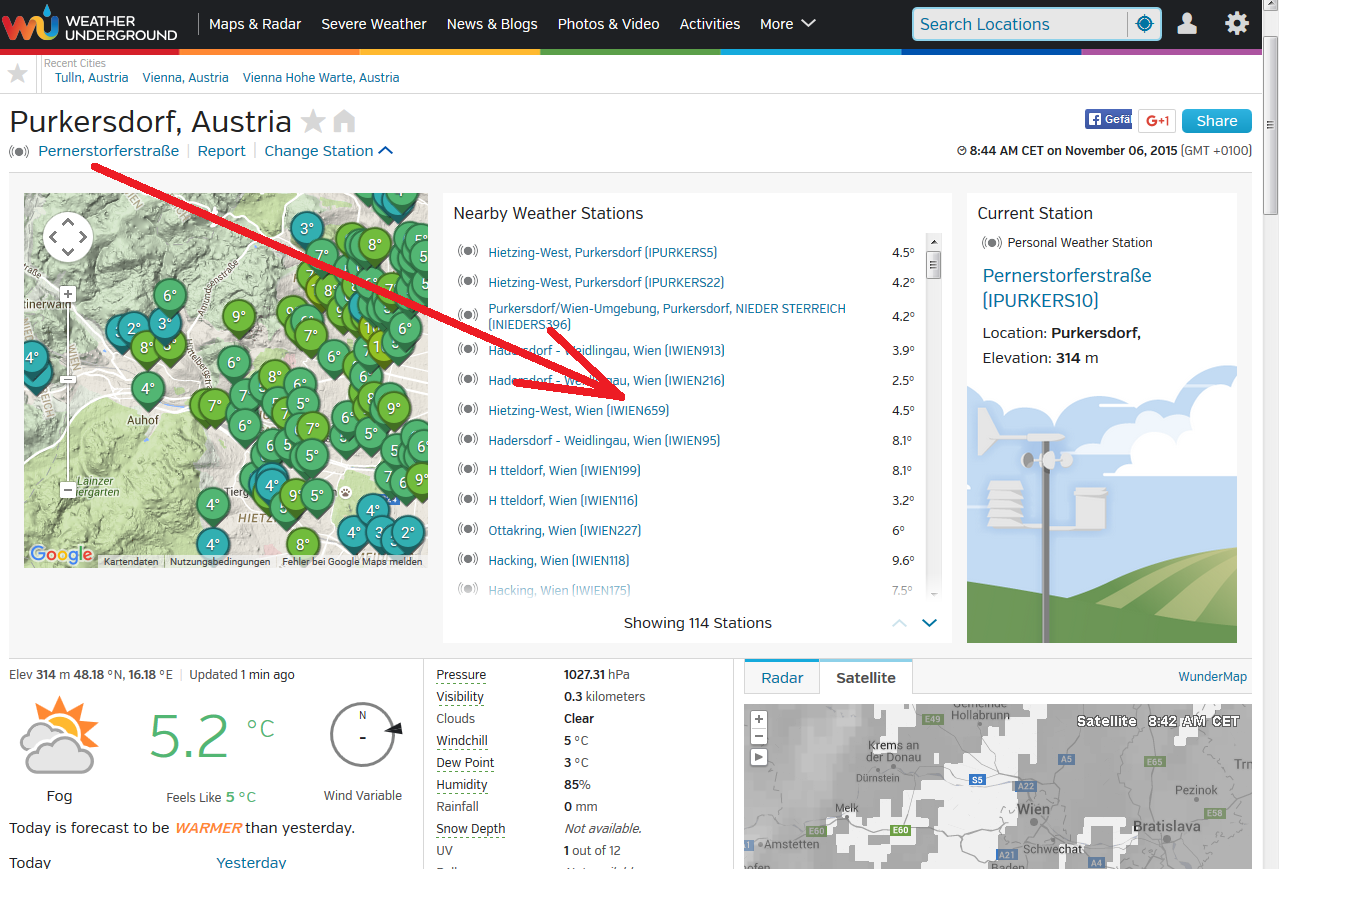Open the Maps & Radar menu
Viewport: 1347px width, 912px height.
coord(255,24)
